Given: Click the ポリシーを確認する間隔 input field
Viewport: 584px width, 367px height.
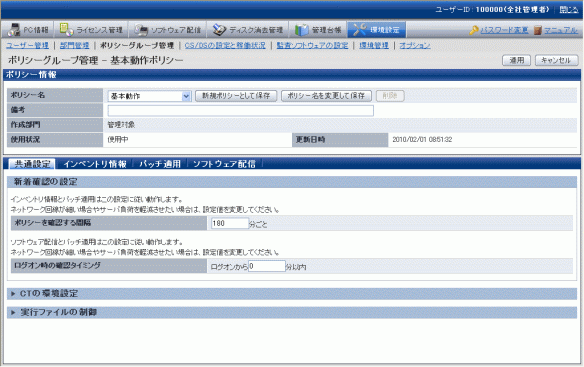Looking at the screenshot, I should (229, 223).
